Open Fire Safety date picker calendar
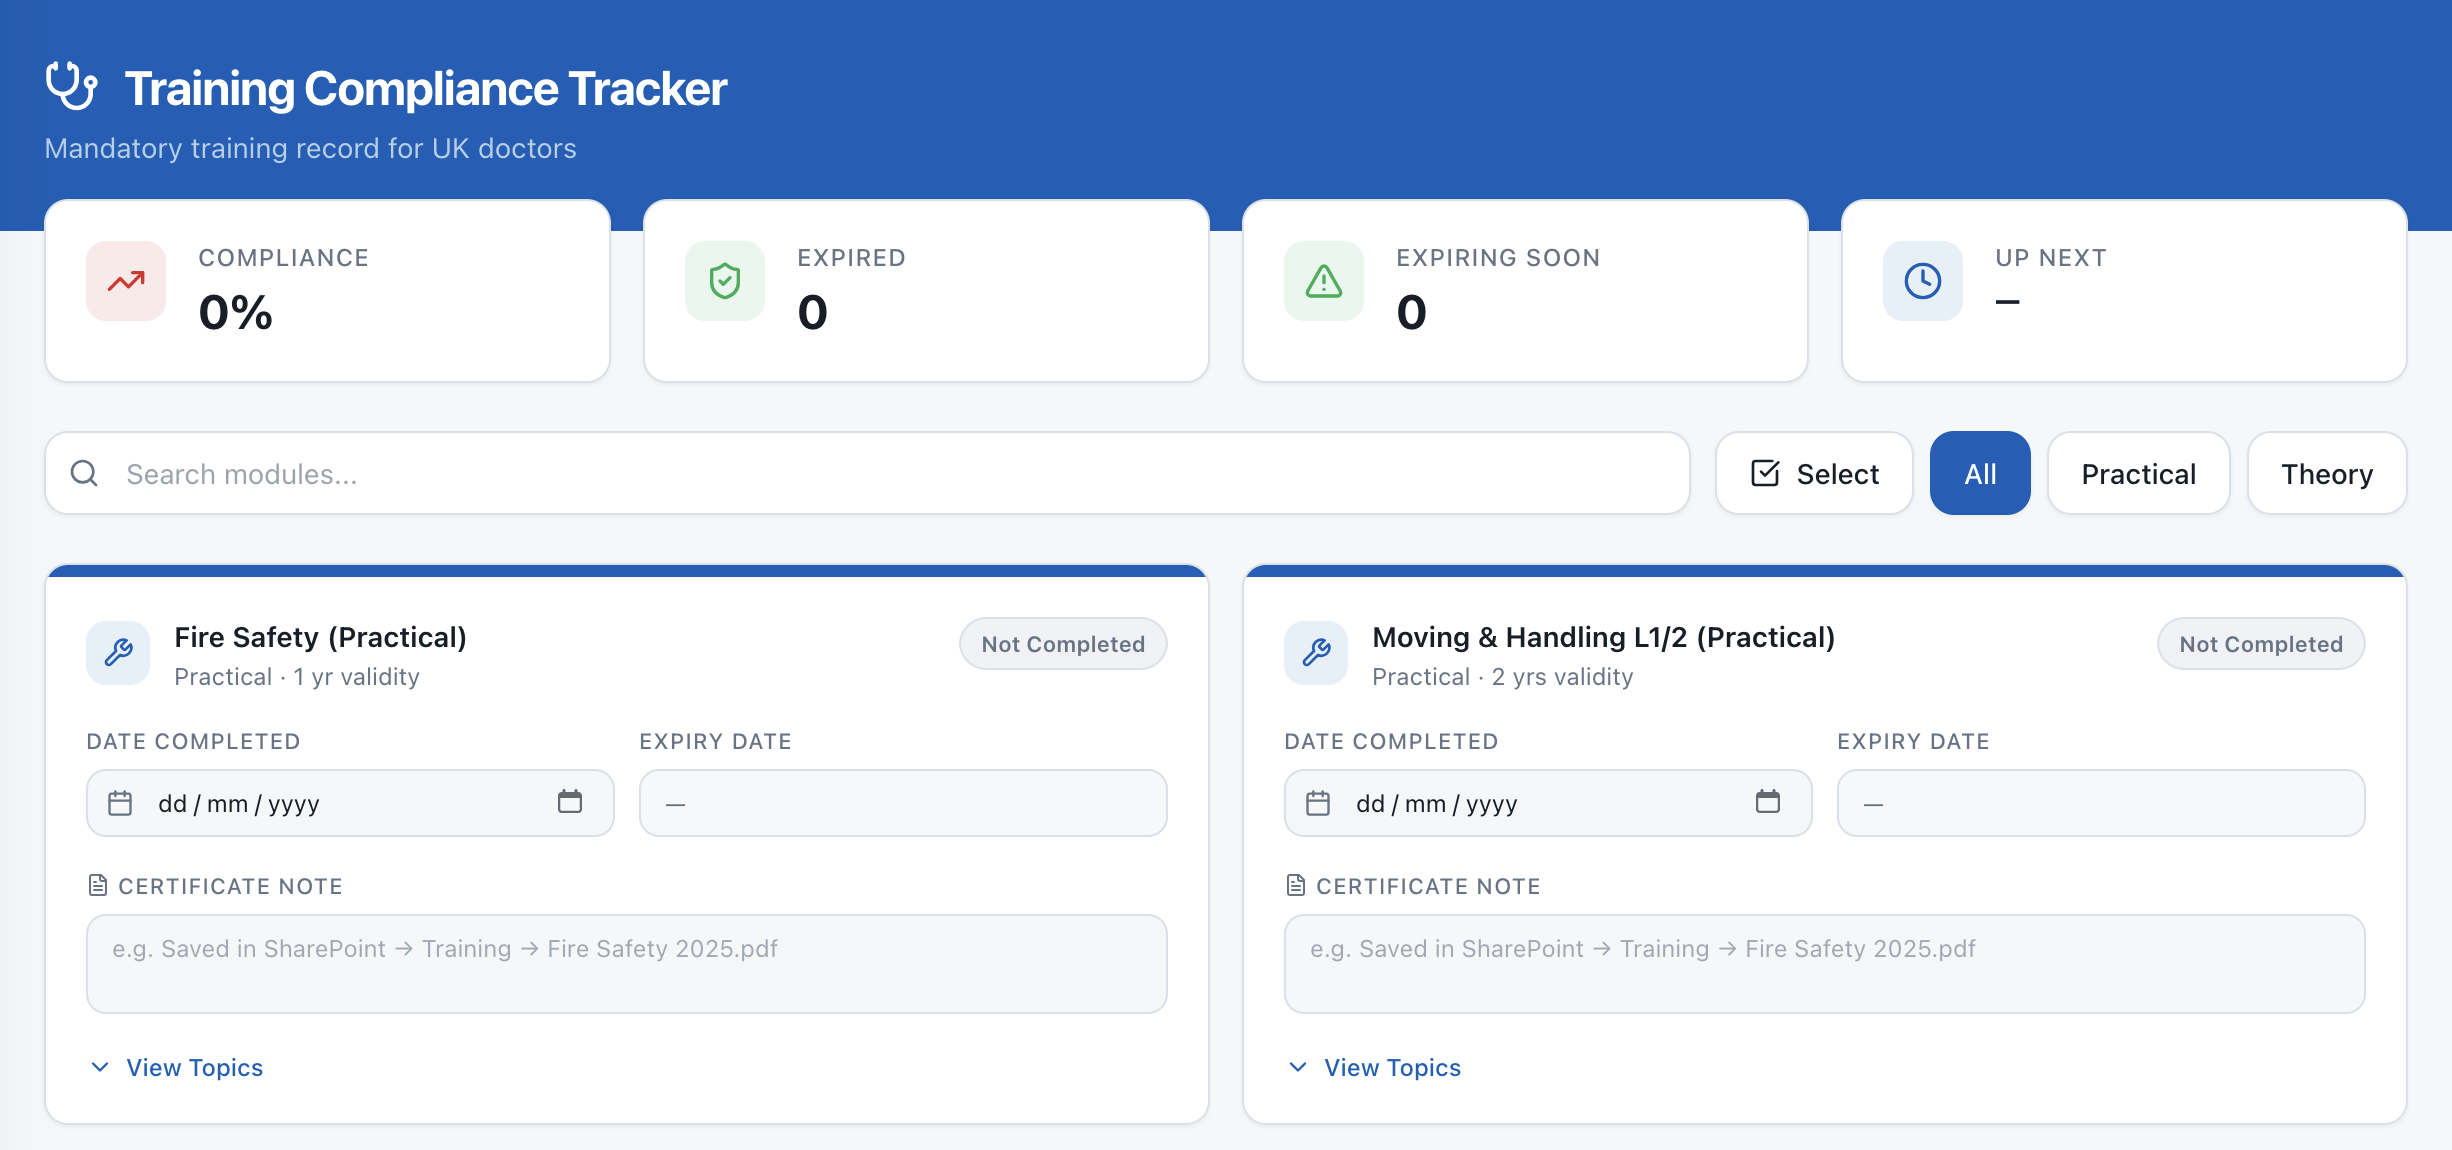Screen dimensions: 2452x1150 (x=570, y=802)
